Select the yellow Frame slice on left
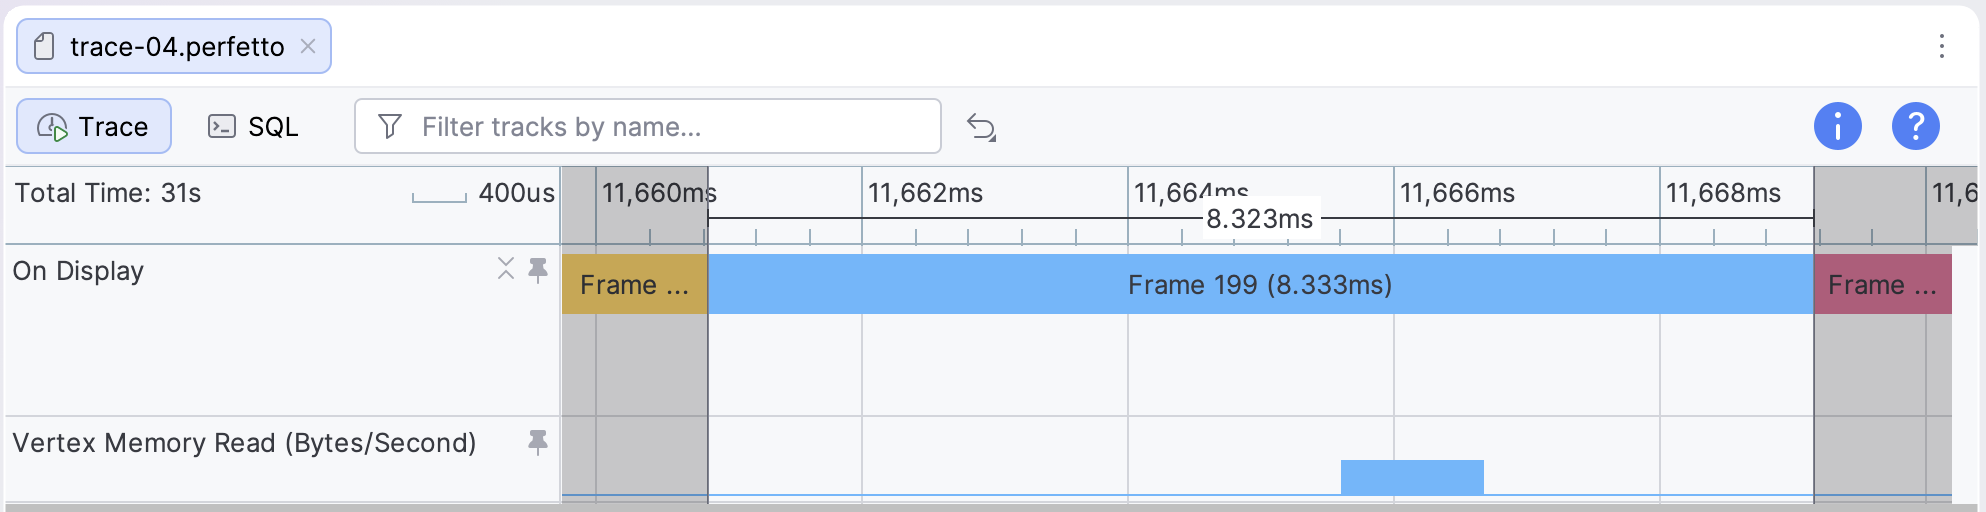 click(635, 284)
